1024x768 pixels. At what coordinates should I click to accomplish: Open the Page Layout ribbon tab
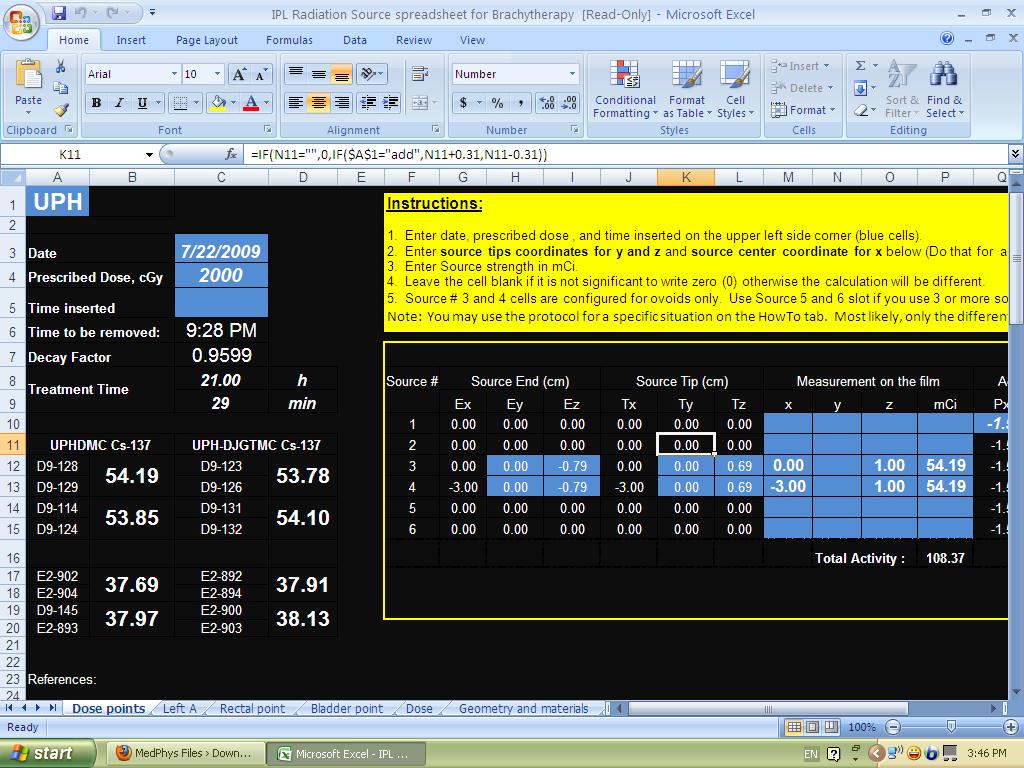pyautogui.click(x=206, y=40)
